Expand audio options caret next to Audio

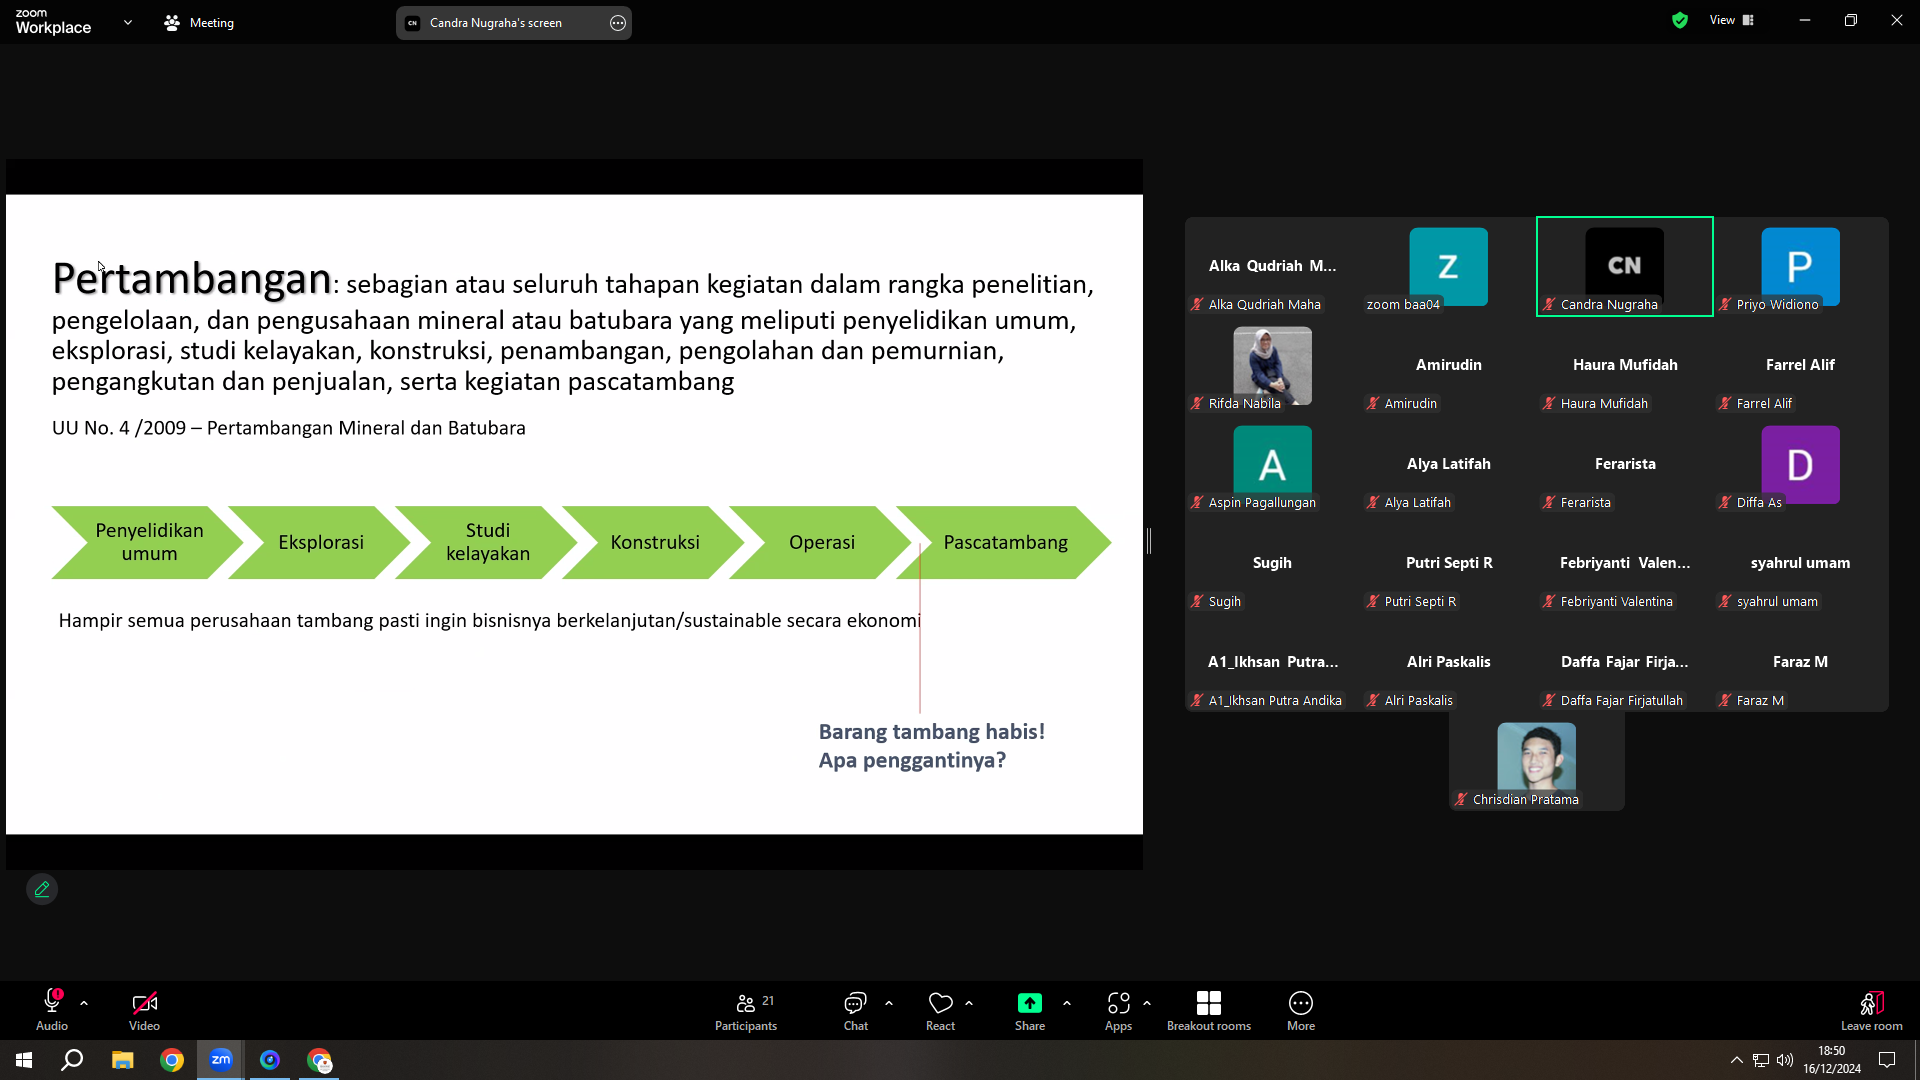tap(84, 1003)
